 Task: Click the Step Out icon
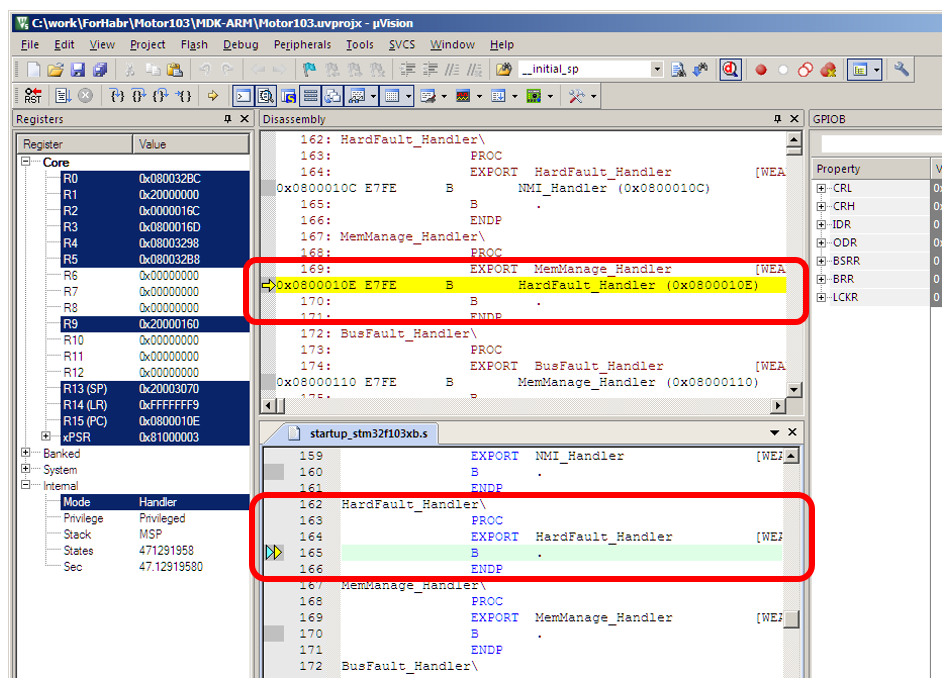coord(161,96)
